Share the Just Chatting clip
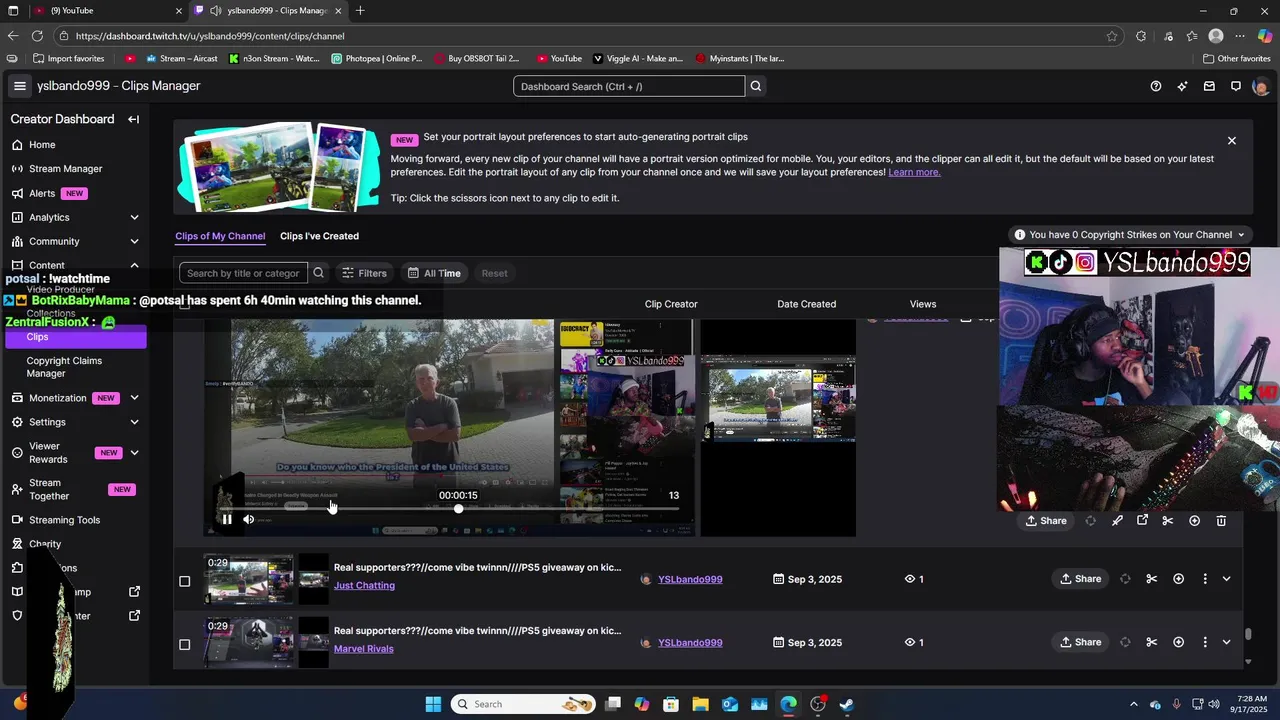 pos(1080,579)
